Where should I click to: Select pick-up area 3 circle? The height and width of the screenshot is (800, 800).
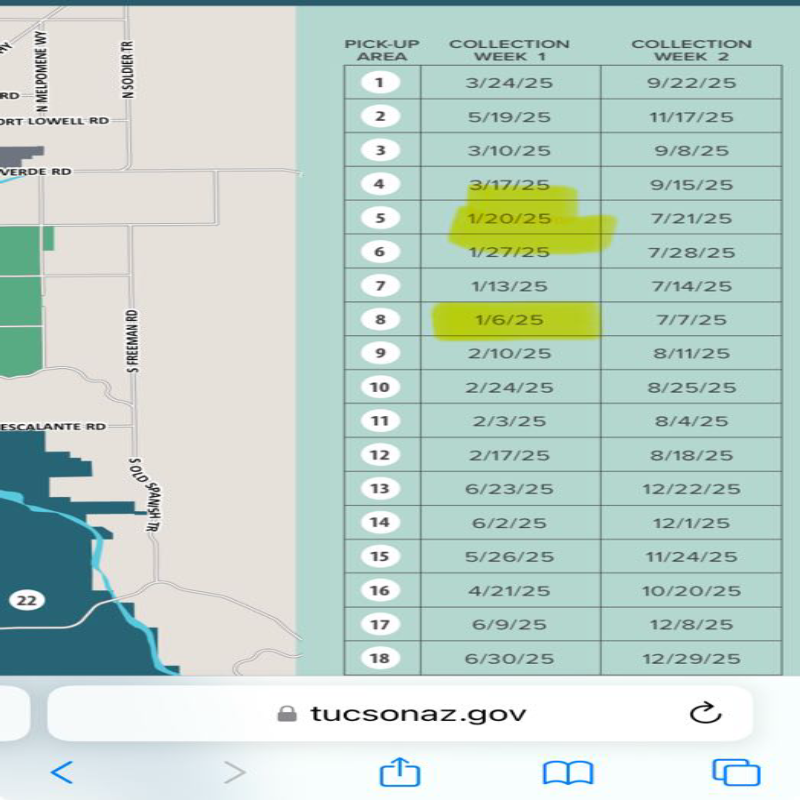(380, 150)
